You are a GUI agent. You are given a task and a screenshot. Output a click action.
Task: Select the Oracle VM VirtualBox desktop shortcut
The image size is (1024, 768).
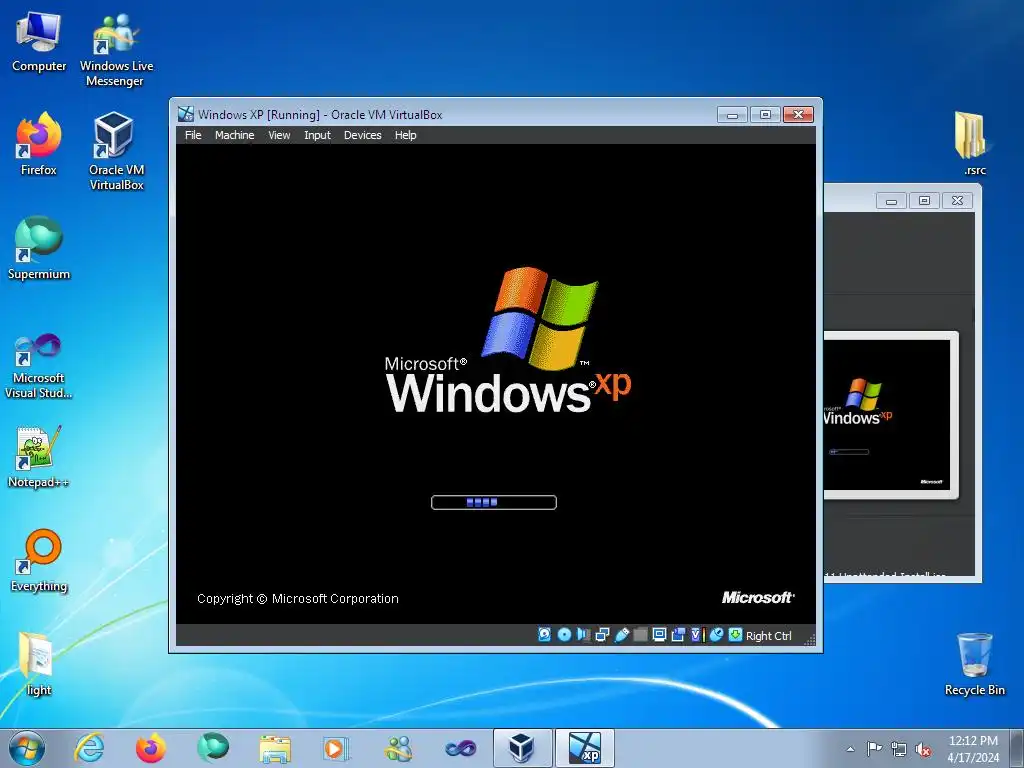click(116, 152)
